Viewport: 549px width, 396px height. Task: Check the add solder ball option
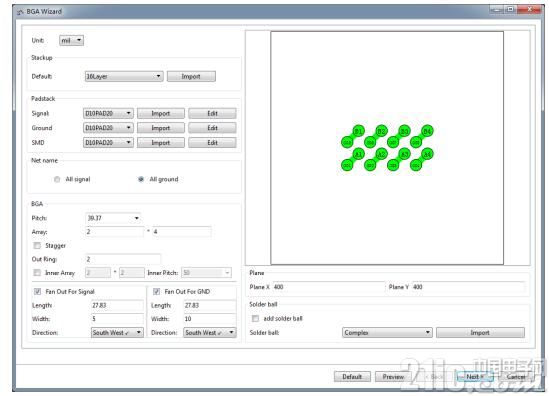tap(256, 318)
